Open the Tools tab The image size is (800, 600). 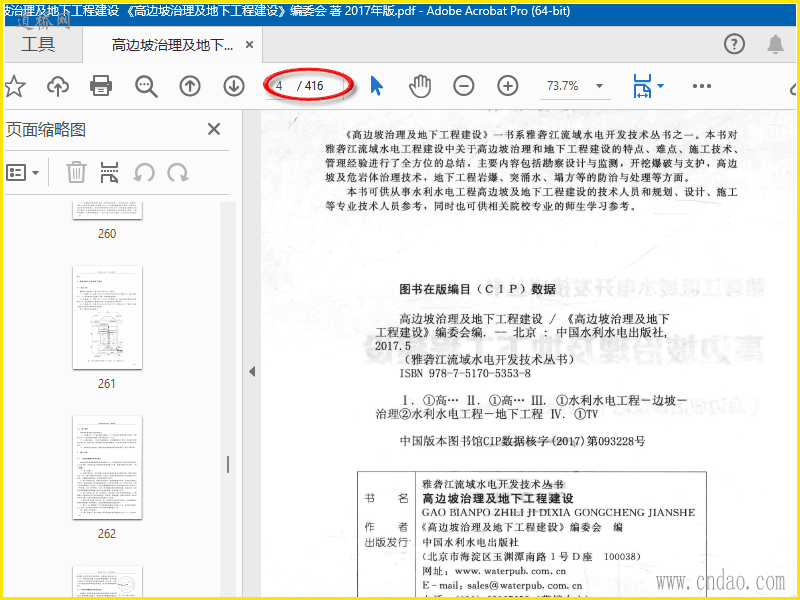tap(38, 45)
